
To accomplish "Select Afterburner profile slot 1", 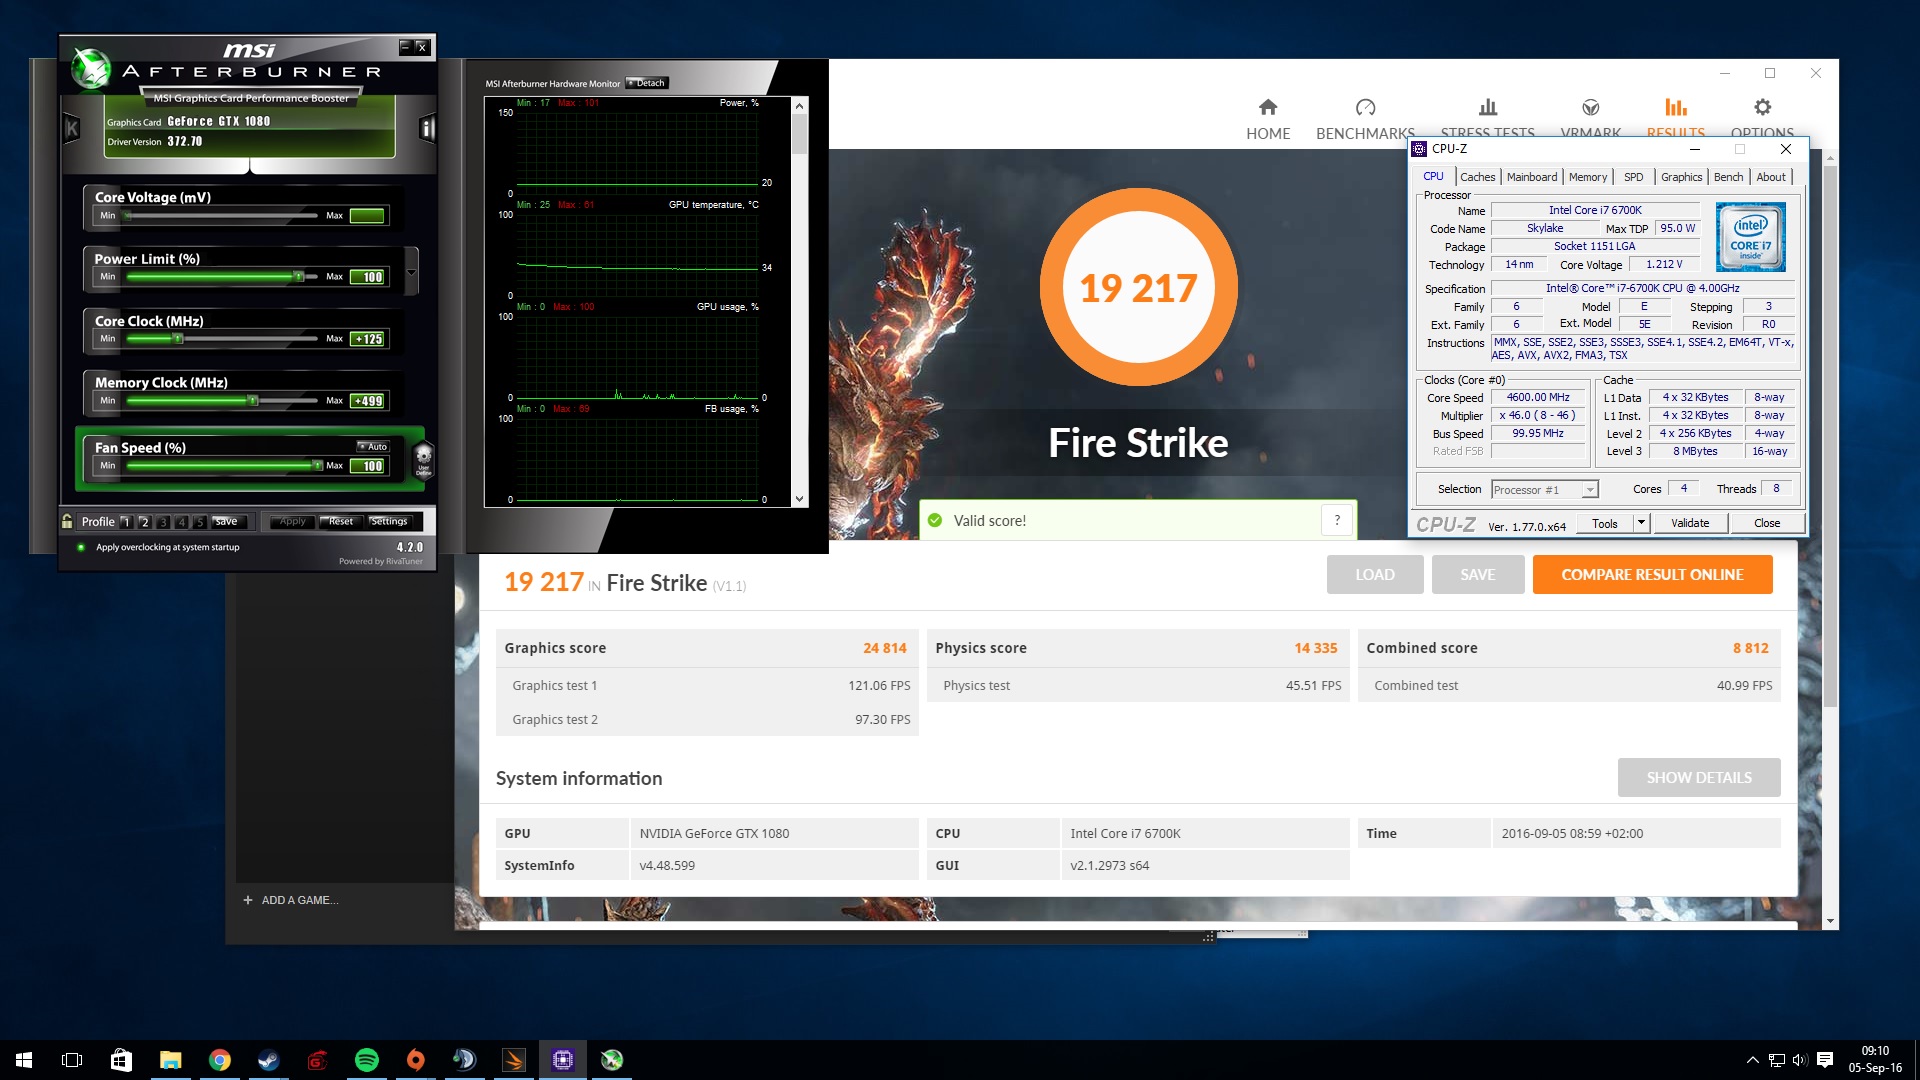I will point(126,521).
